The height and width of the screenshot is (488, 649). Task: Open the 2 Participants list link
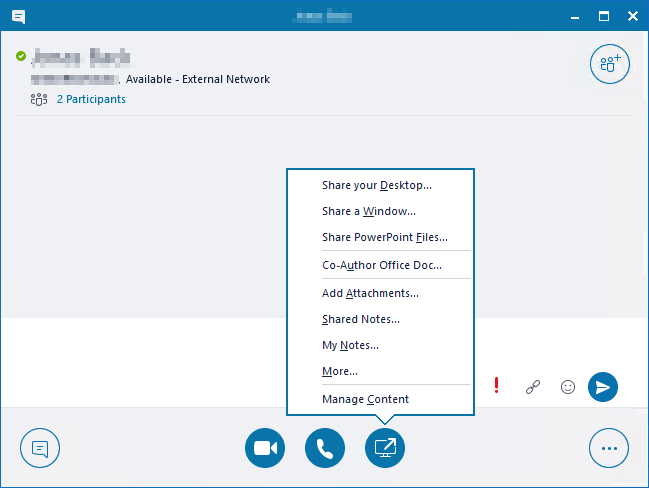(x=90, y=99)
